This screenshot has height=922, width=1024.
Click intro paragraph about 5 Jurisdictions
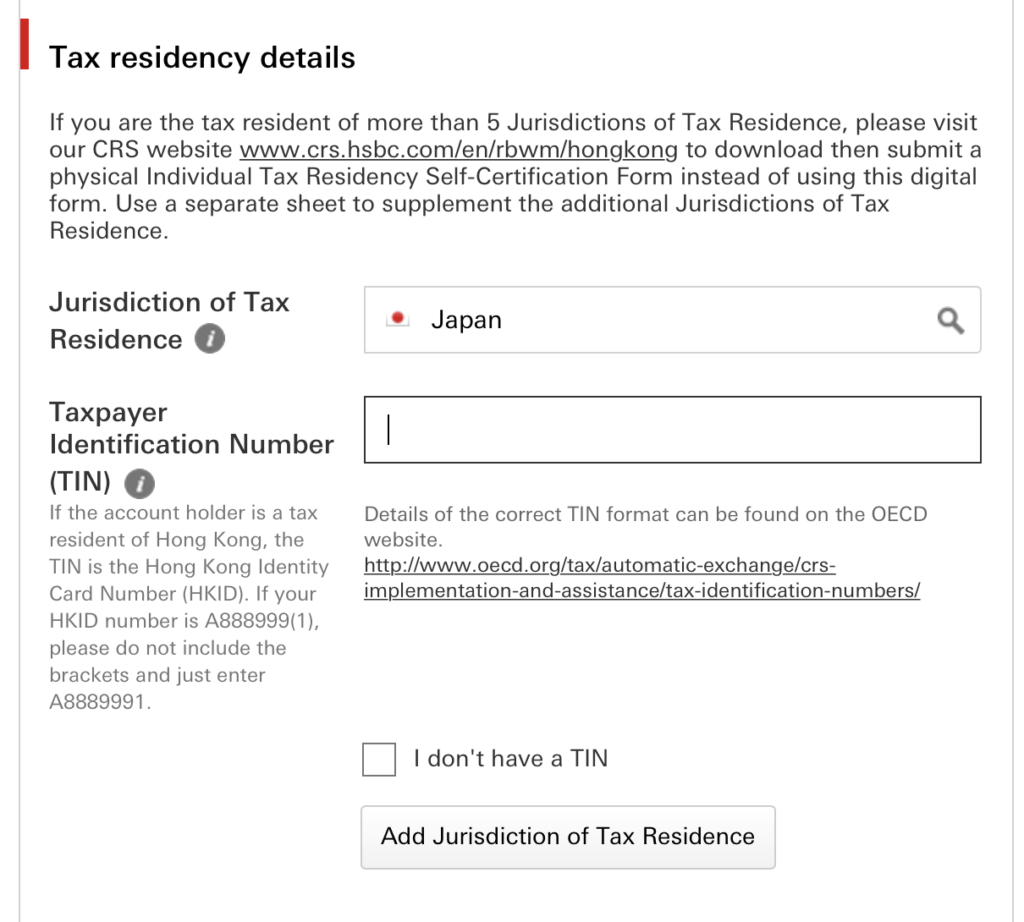coord(514,177)
